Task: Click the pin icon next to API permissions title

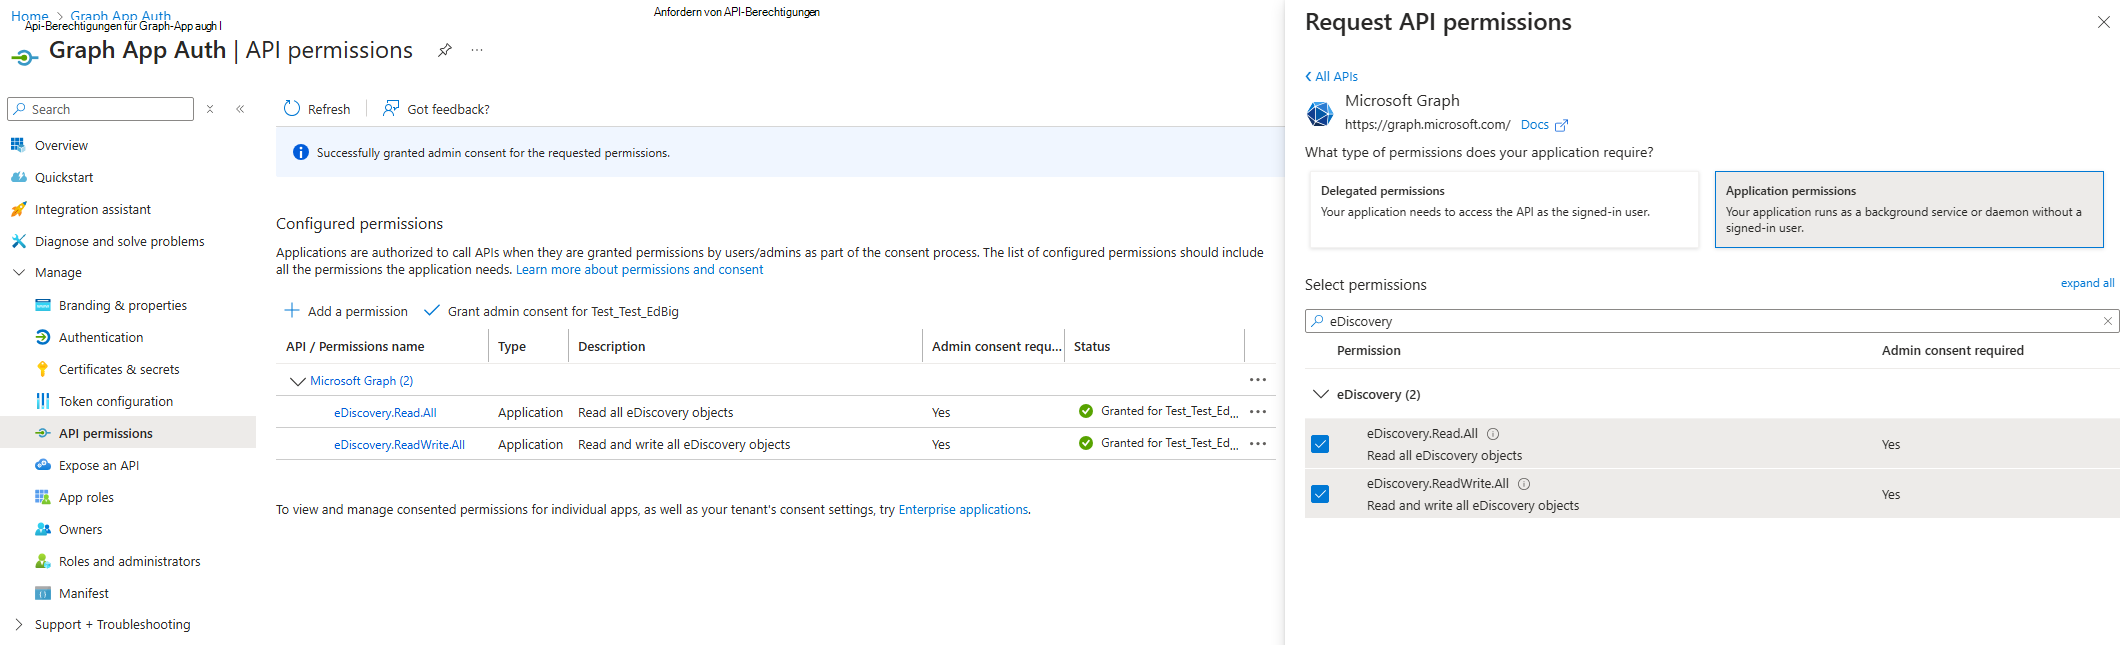Action: tap(445, 50)
